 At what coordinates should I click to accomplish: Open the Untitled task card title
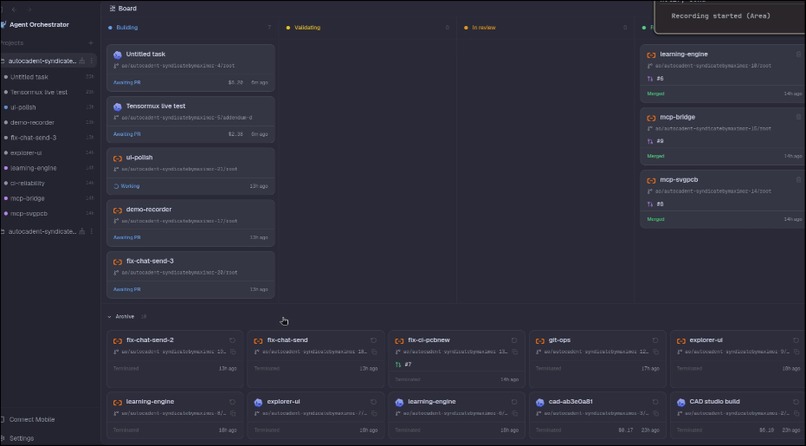pyautogui.click(x=145, y=54)
